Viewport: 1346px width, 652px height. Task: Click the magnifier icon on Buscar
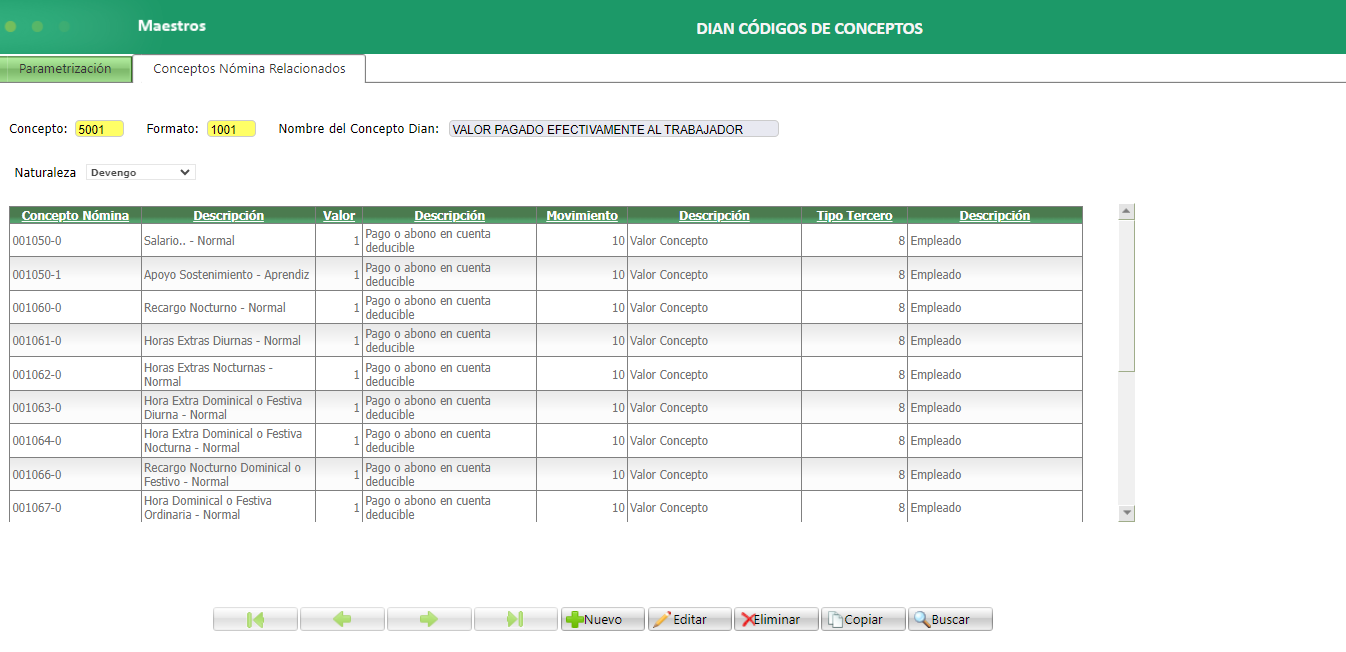923,618
